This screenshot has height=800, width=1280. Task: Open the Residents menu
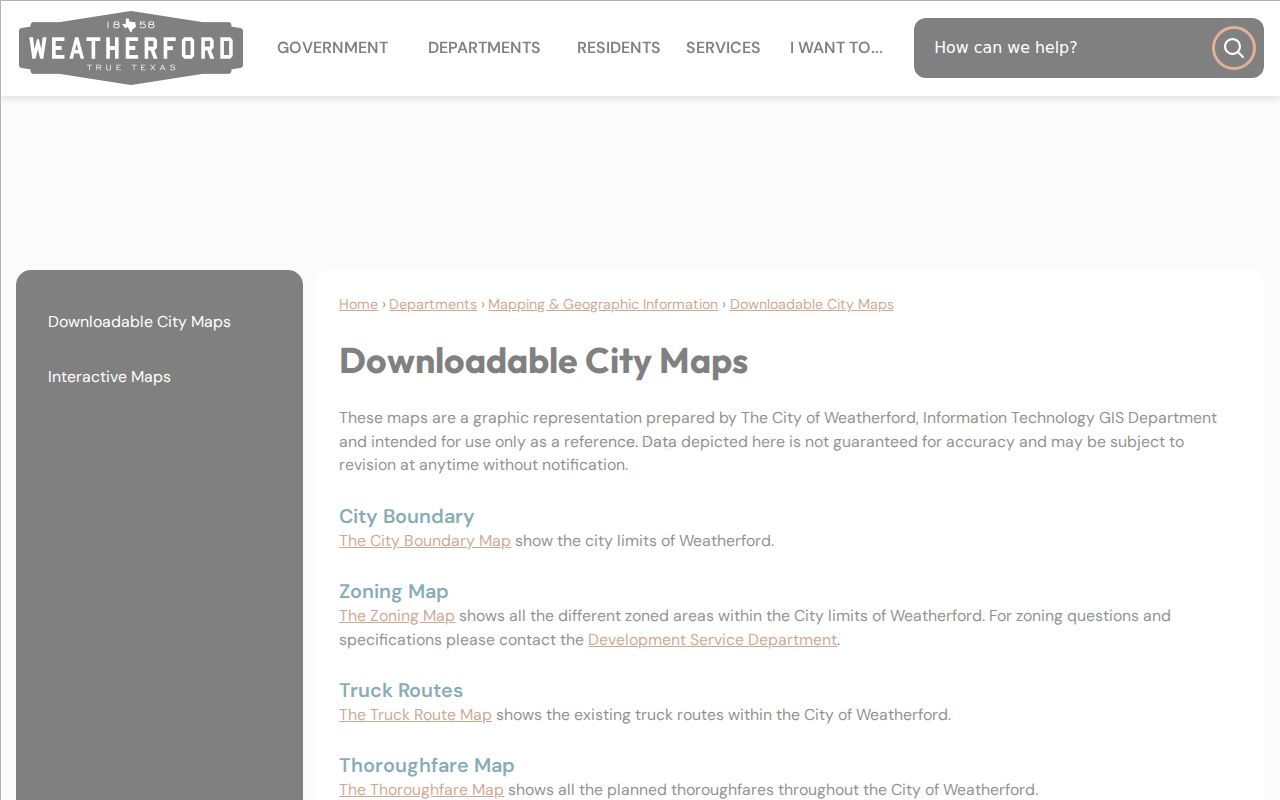click(x=618, y=48)
